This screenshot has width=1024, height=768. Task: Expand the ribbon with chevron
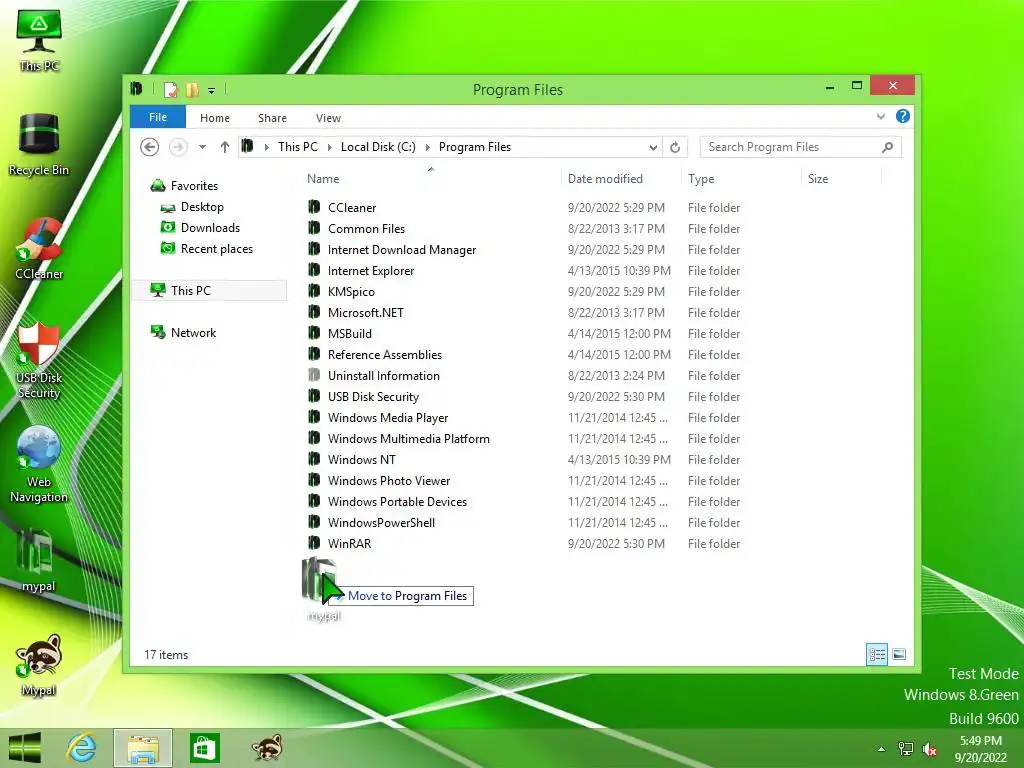click(880, 117)
